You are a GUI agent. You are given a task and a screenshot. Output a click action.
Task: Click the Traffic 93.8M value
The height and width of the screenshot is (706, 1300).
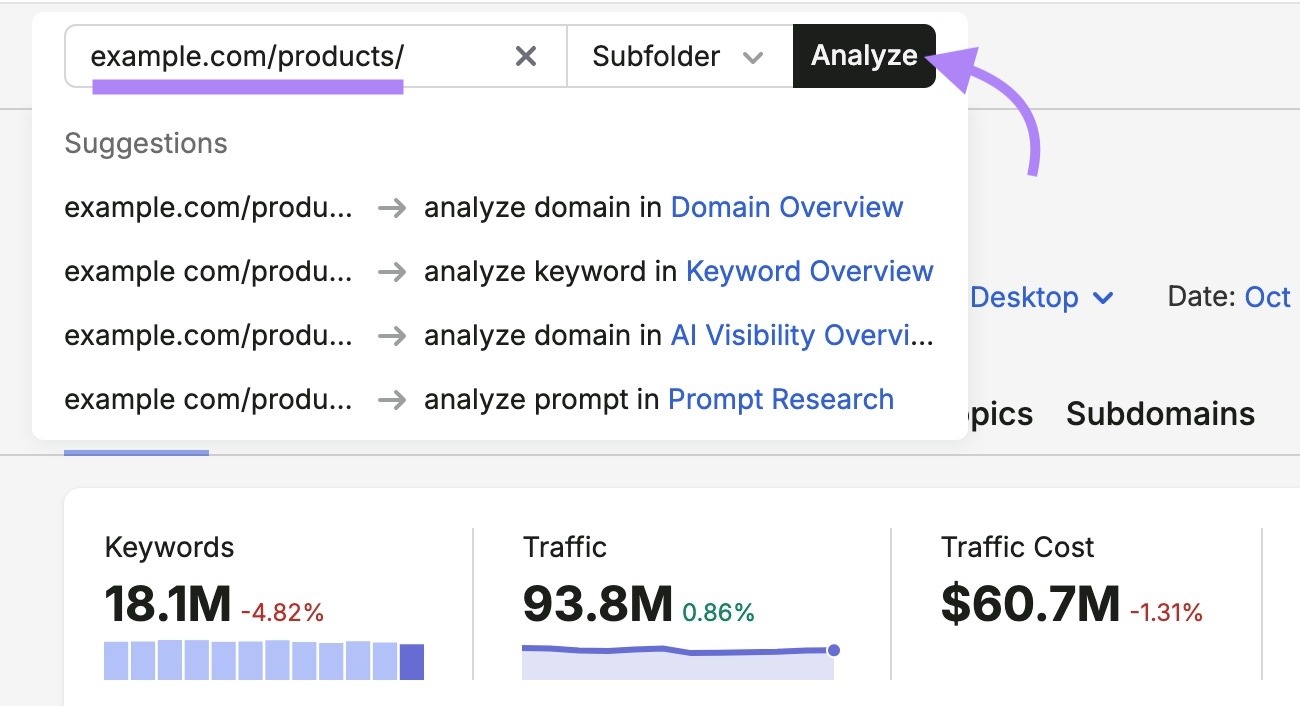pos(598,603)
